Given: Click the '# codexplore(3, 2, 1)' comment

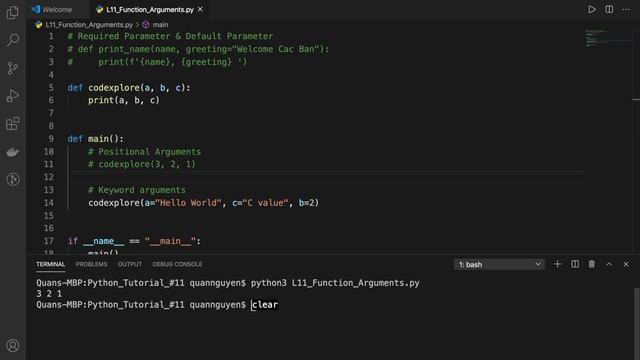Looking at the screenshot, I should [142, 164].
